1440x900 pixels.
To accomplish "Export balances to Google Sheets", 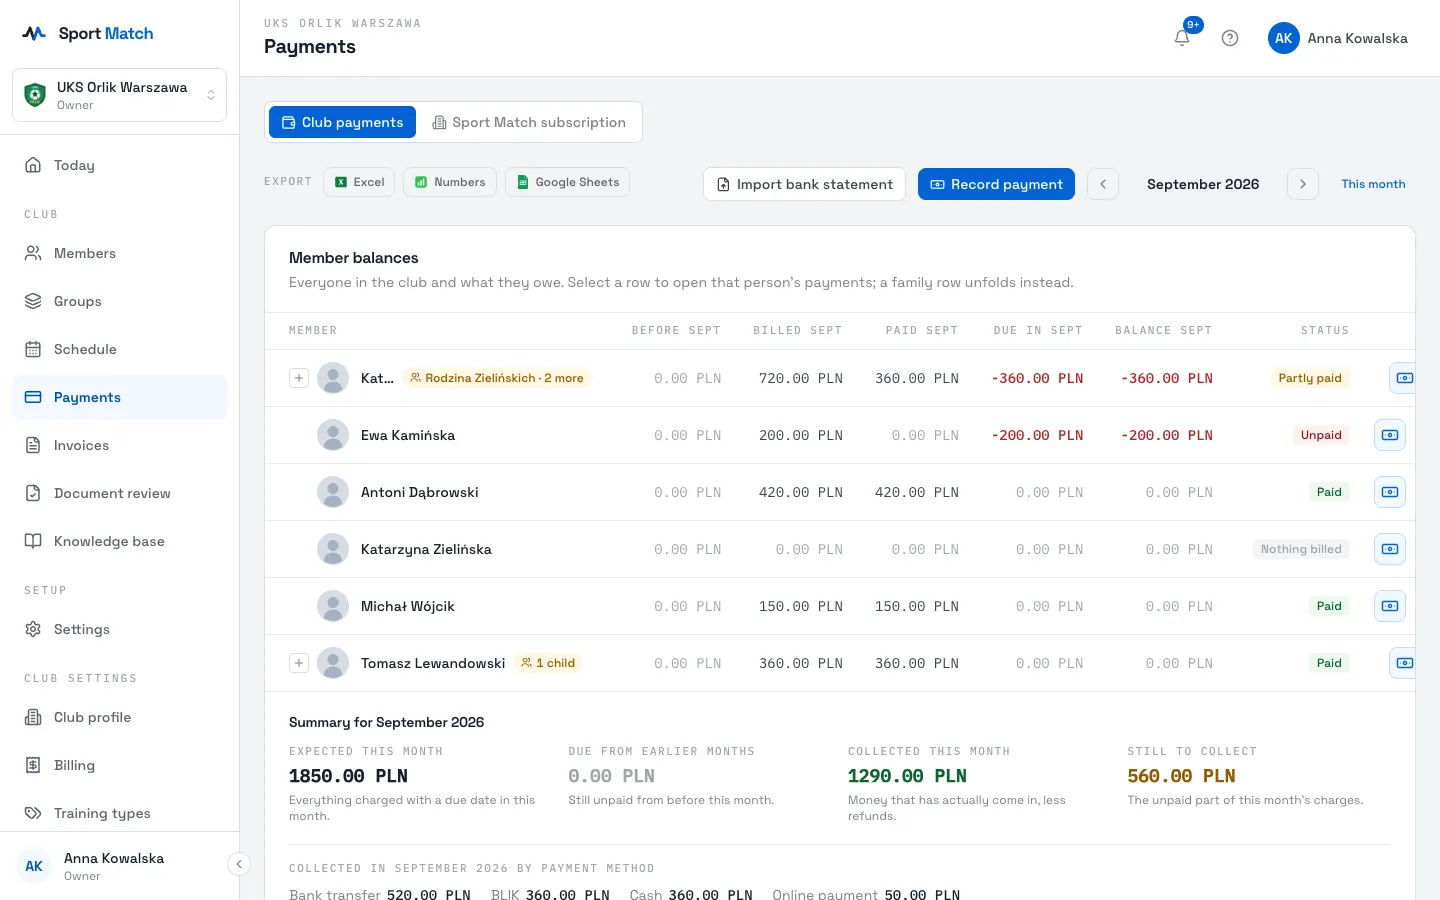I will pyautogui.click(x=567, y=182).
